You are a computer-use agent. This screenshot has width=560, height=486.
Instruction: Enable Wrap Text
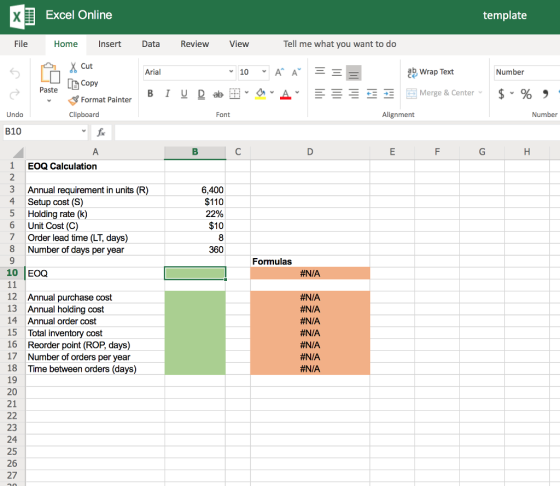click(x=431, y=72)
